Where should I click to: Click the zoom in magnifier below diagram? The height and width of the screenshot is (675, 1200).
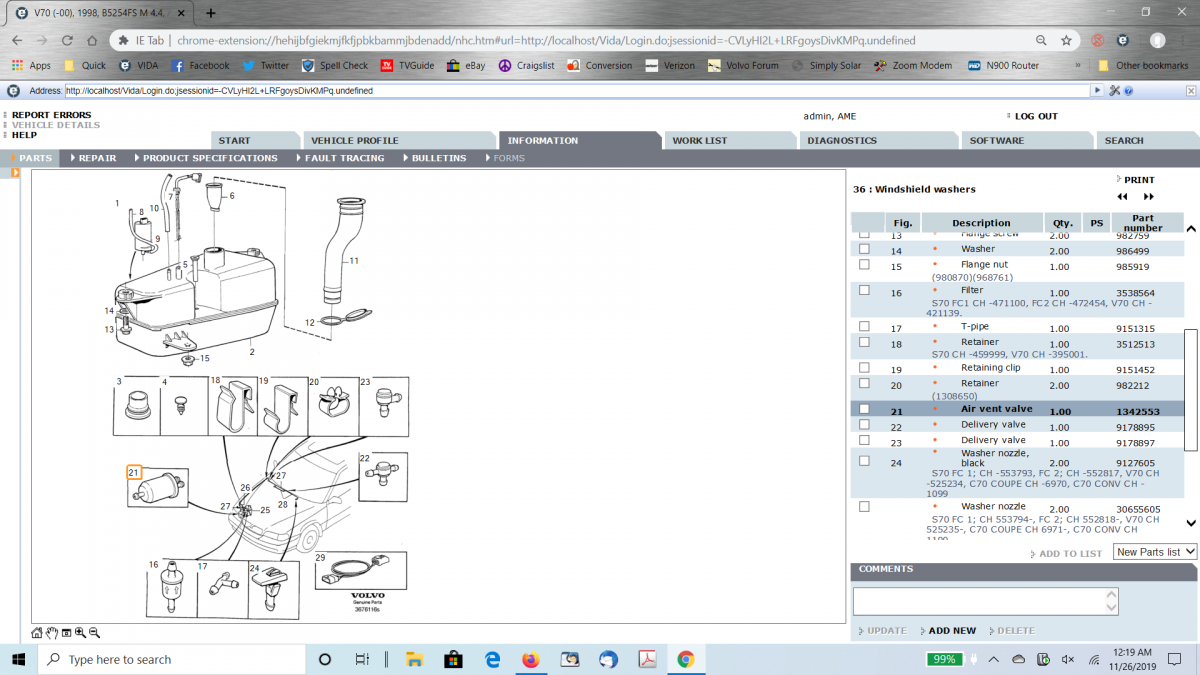tap(80, 633)
